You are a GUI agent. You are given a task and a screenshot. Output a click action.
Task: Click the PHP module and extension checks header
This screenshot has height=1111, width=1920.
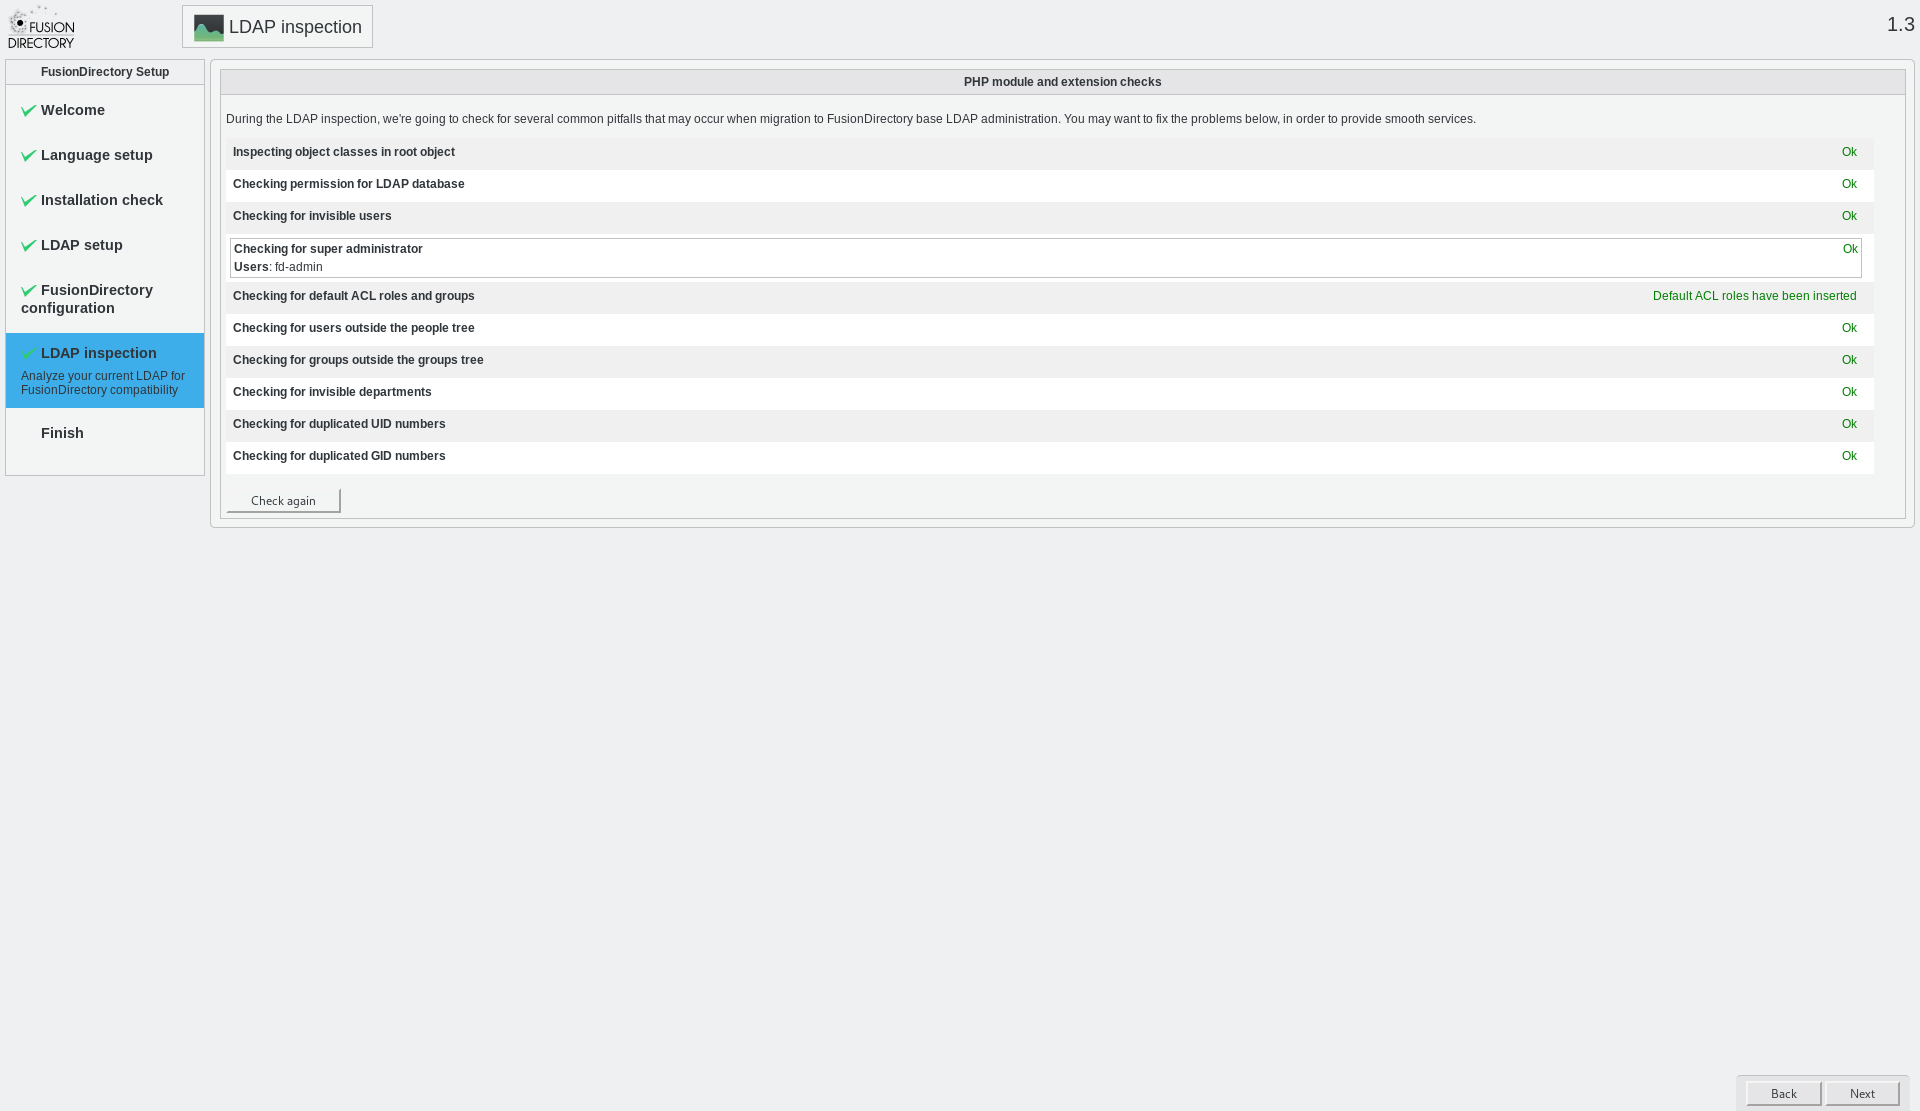click(1062, 82)
